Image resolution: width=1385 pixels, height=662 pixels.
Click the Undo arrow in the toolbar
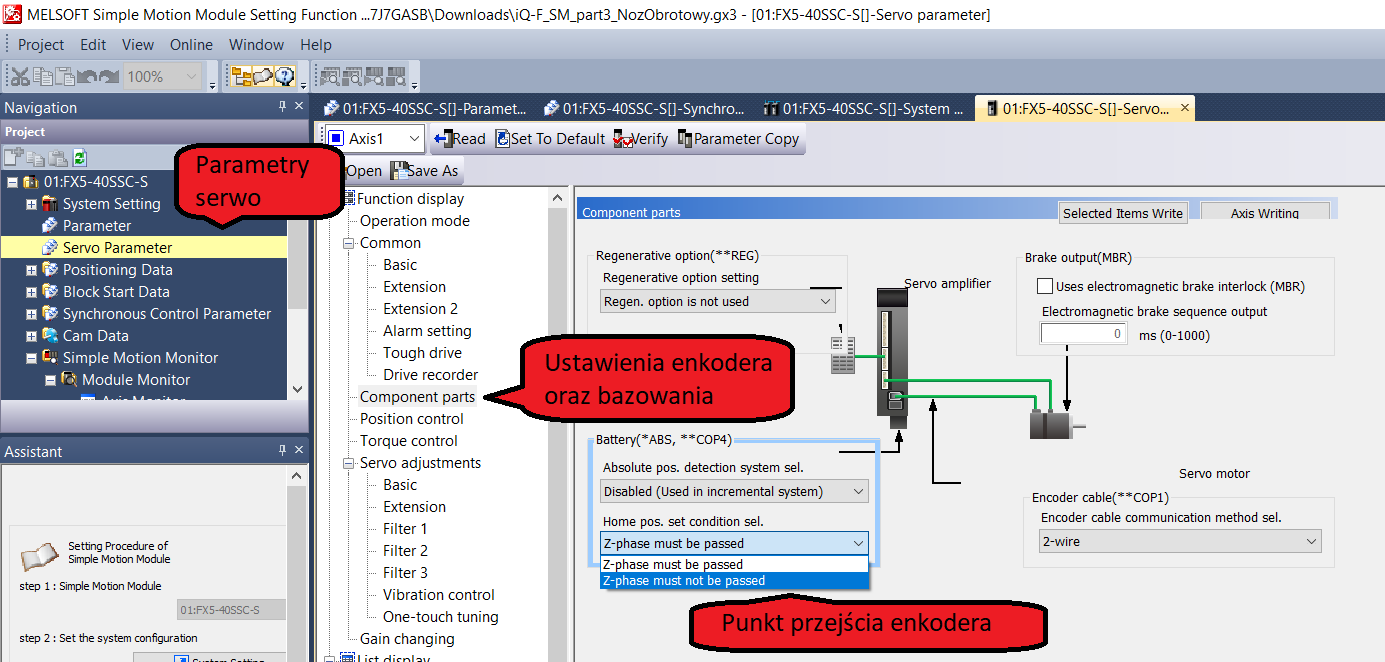87,77
